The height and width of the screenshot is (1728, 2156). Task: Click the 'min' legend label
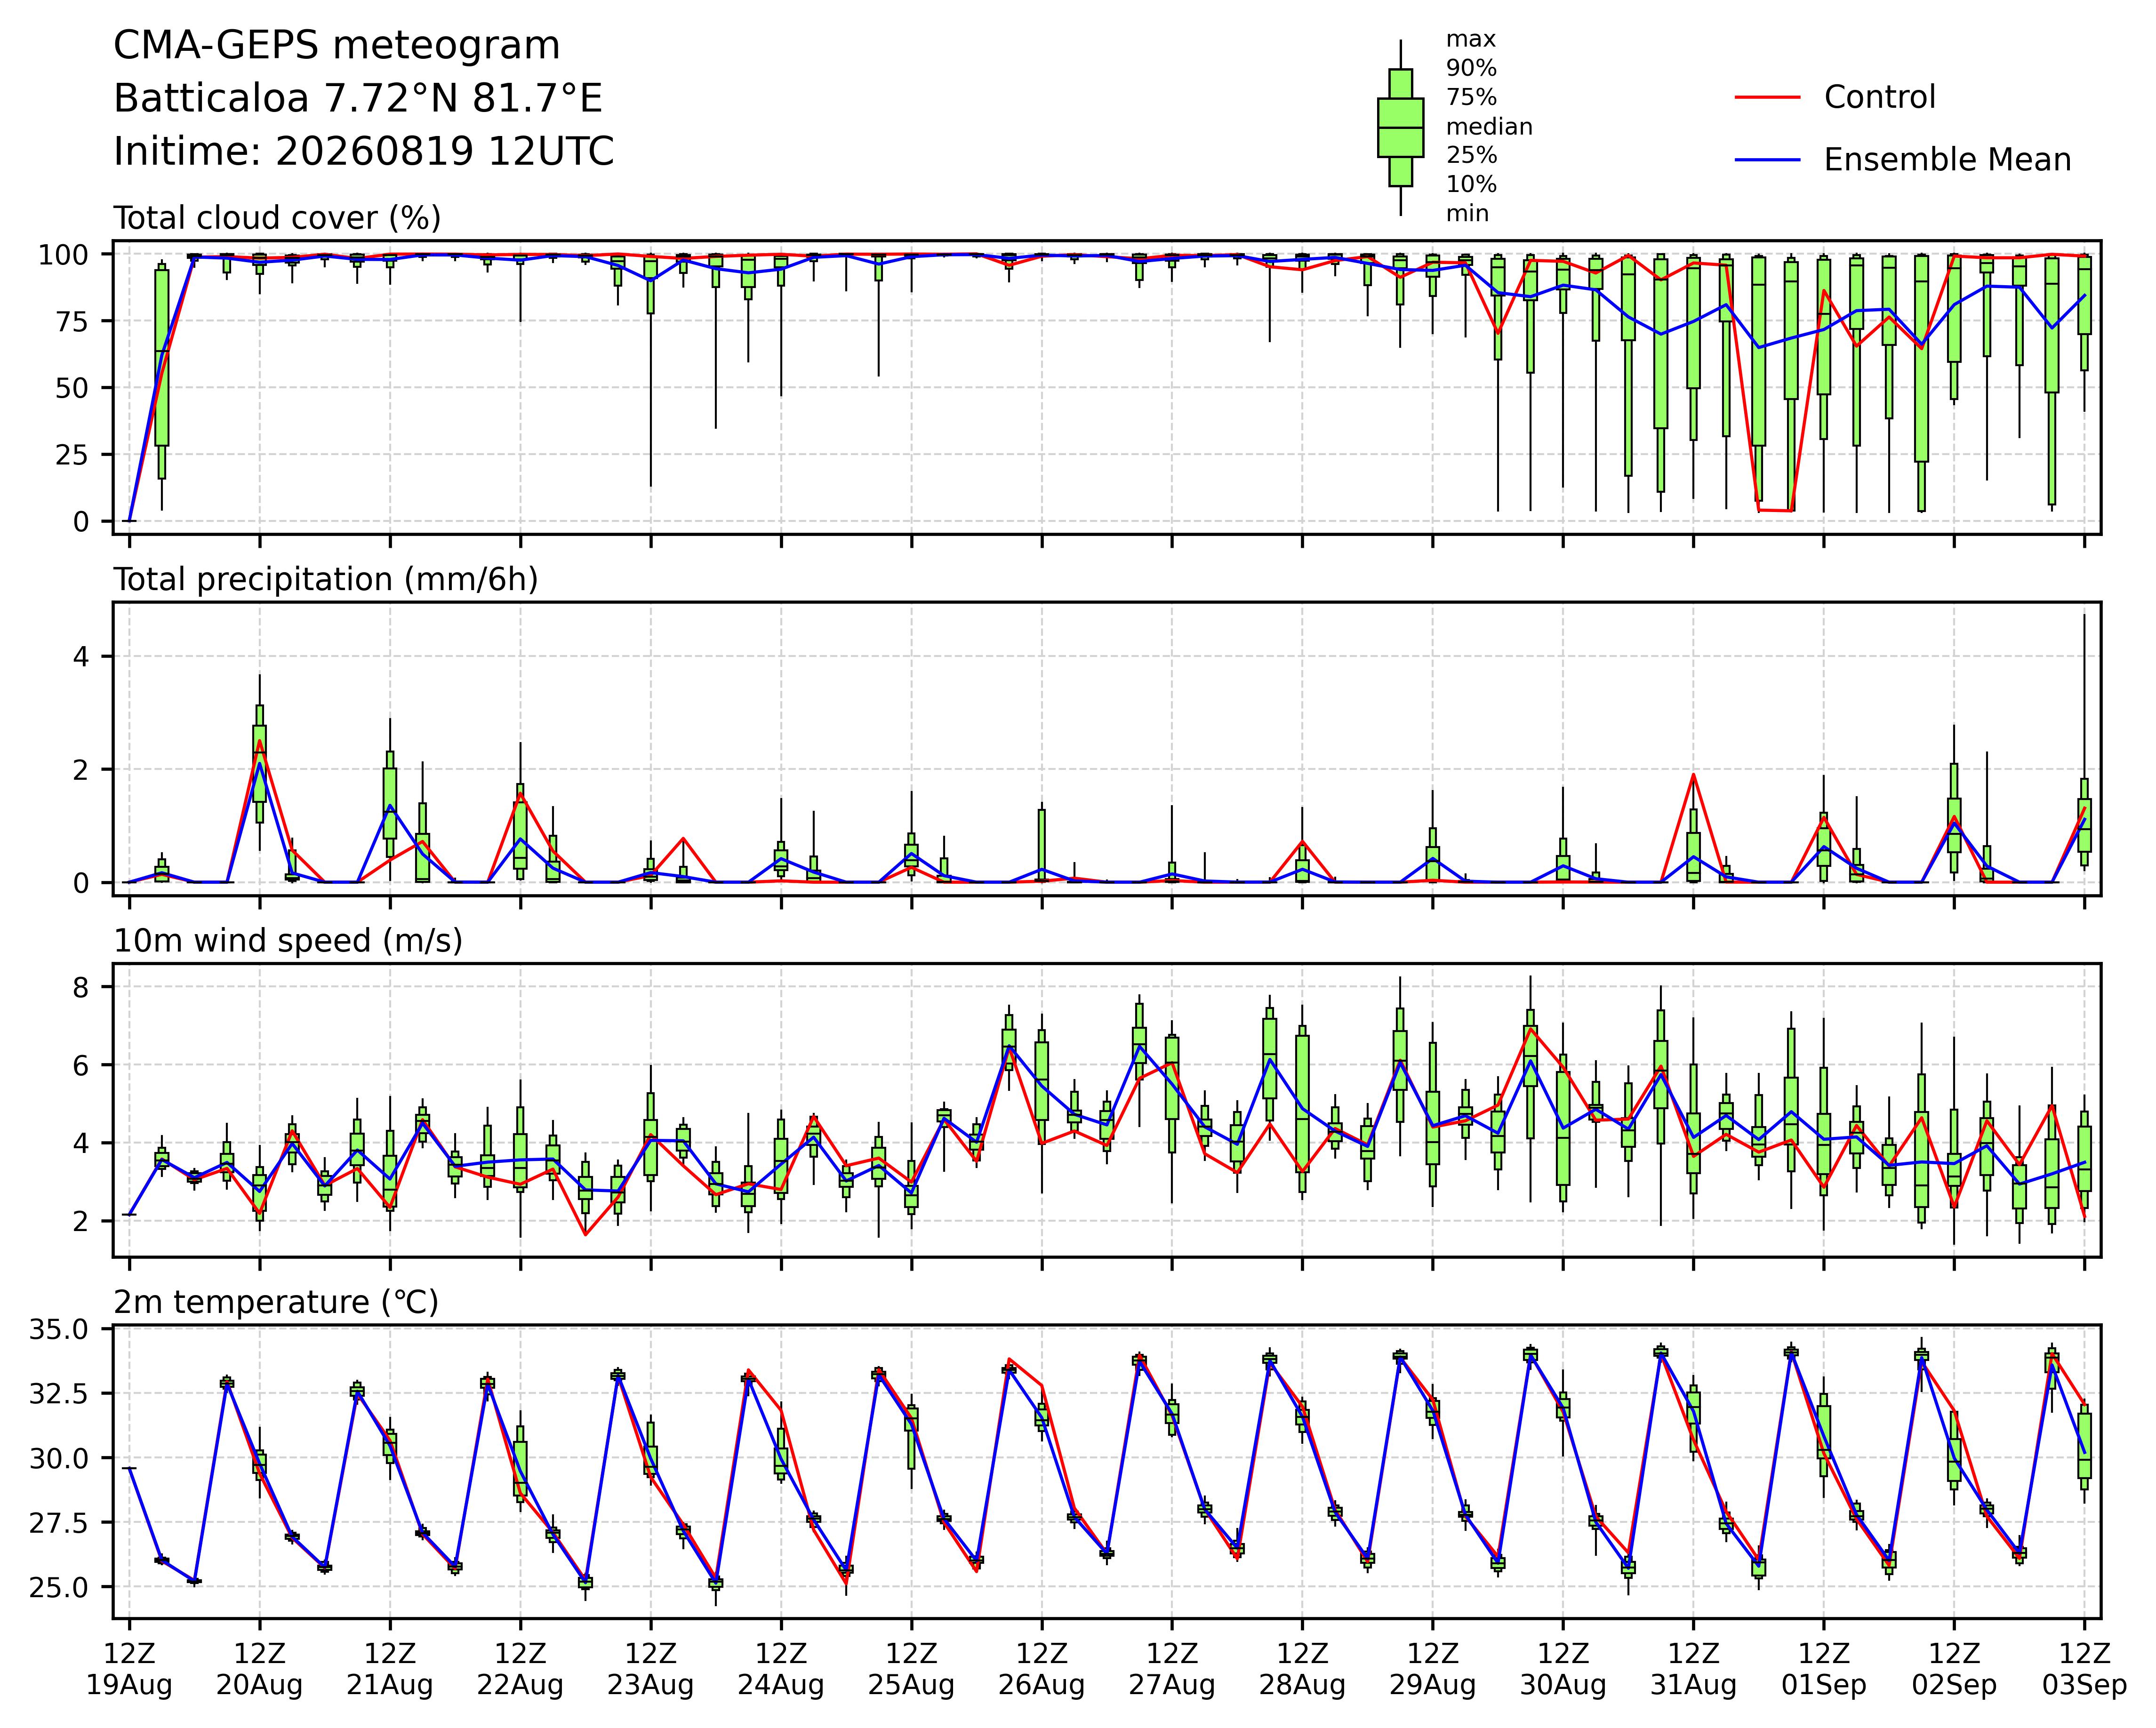point(1467,214)
